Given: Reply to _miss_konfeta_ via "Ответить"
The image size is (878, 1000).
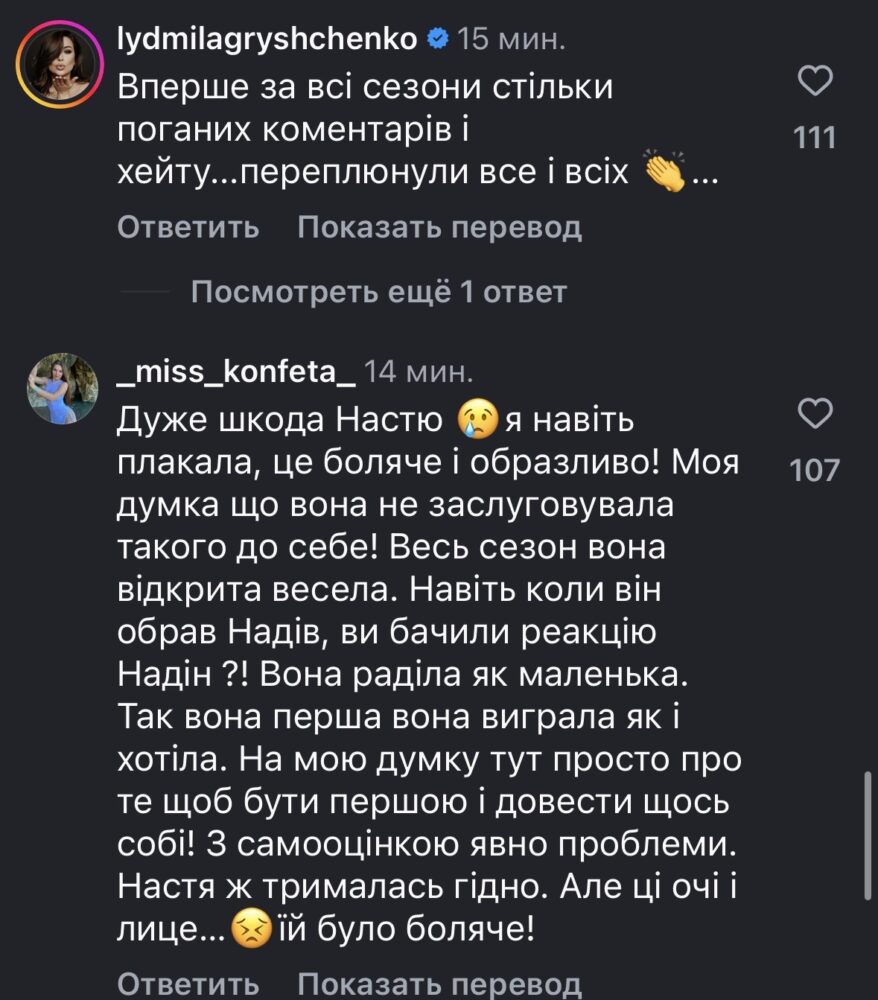Looking at the screenshot, I should click(x=188, y=982).
